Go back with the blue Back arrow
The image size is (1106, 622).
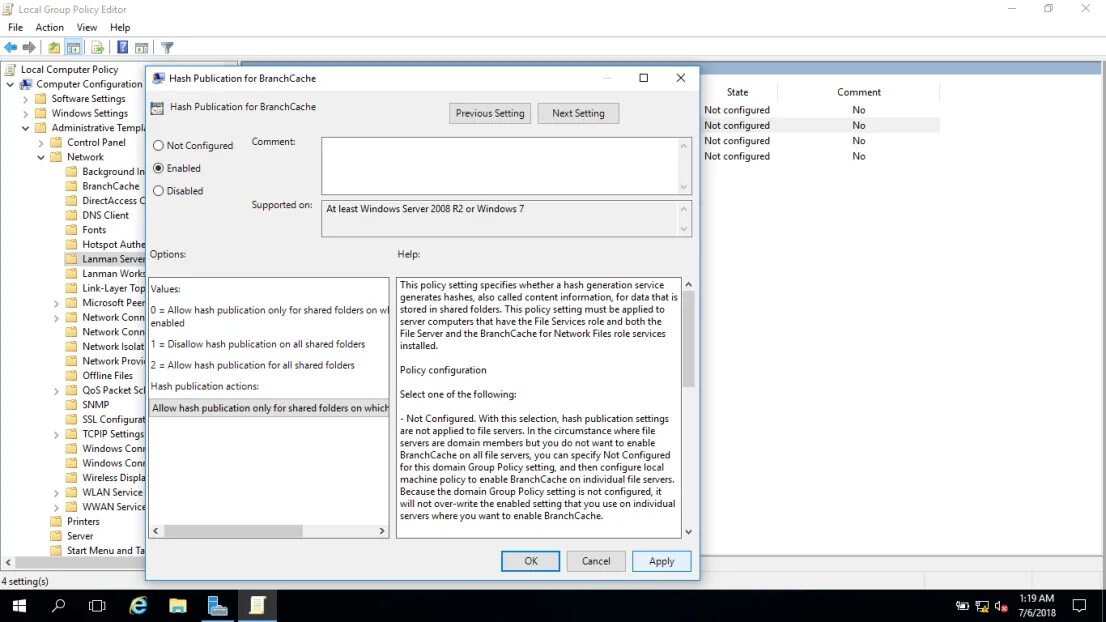pos(11,47)
